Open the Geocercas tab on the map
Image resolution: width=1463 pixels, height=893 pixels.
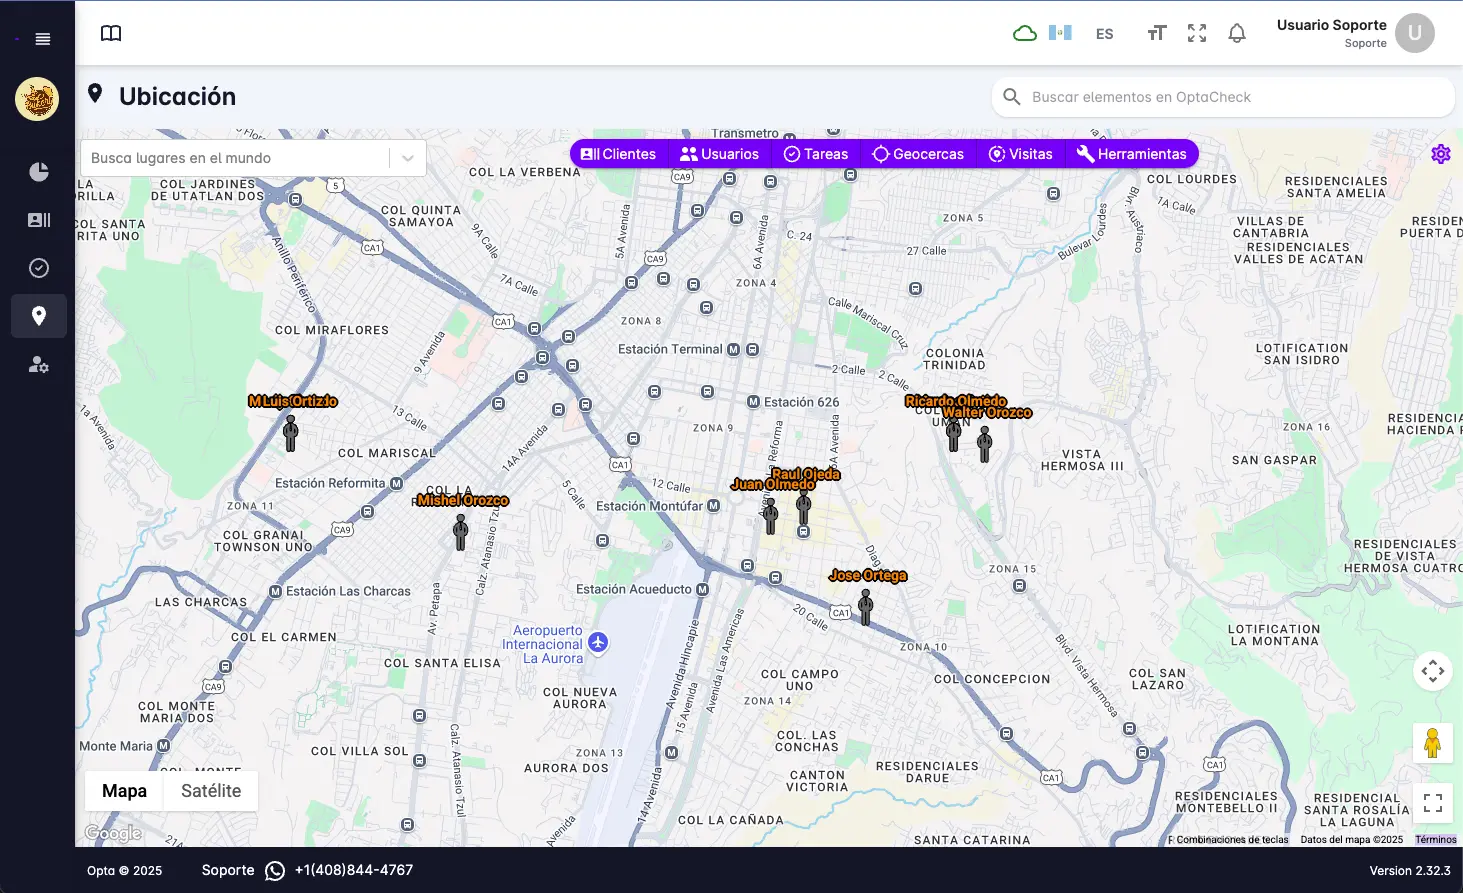(x=918, y=154)
